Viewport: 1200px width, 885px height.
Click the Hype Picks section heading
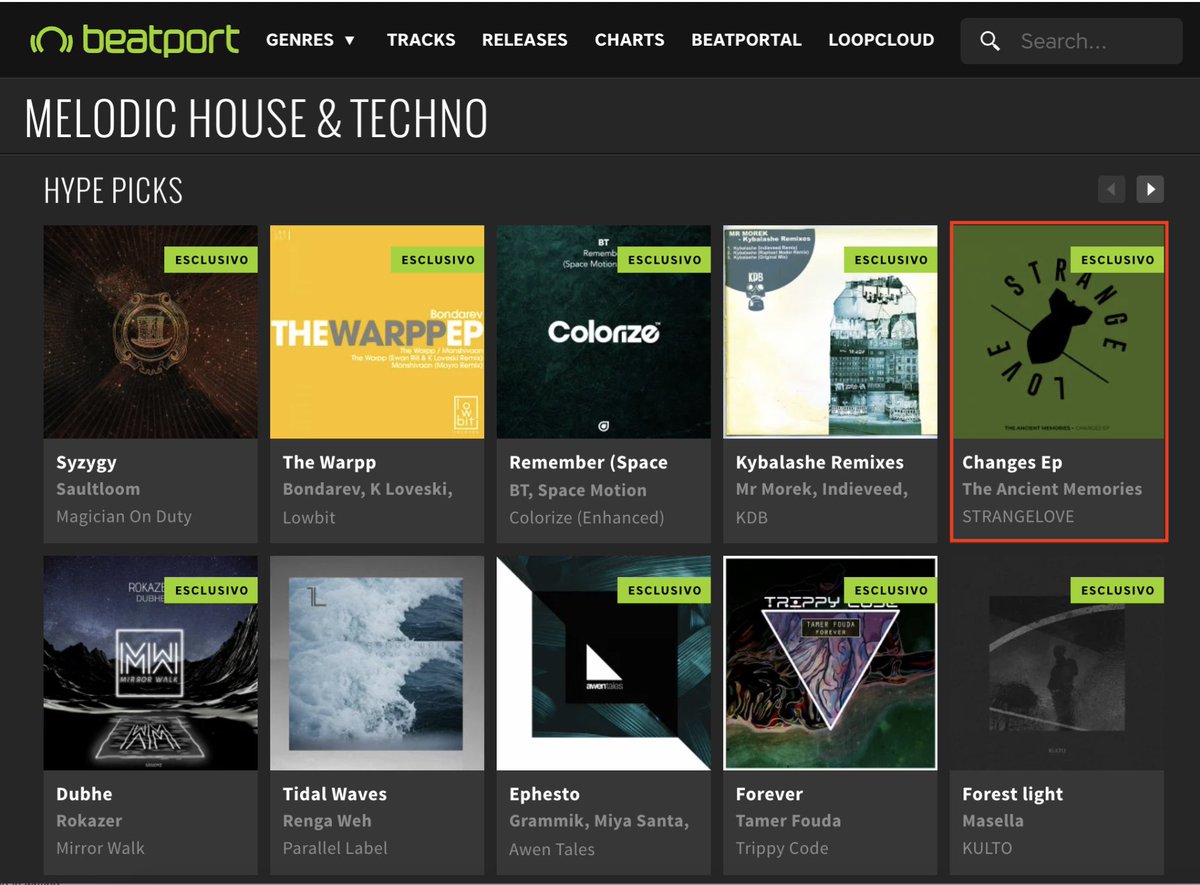click(x=113, y=190)
